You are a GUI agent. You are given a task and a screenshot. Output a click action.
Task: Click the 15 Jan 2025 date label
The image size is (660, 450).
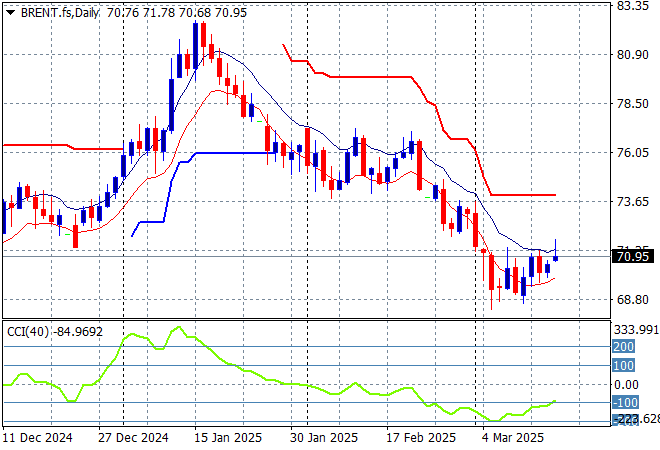point(228,438)
